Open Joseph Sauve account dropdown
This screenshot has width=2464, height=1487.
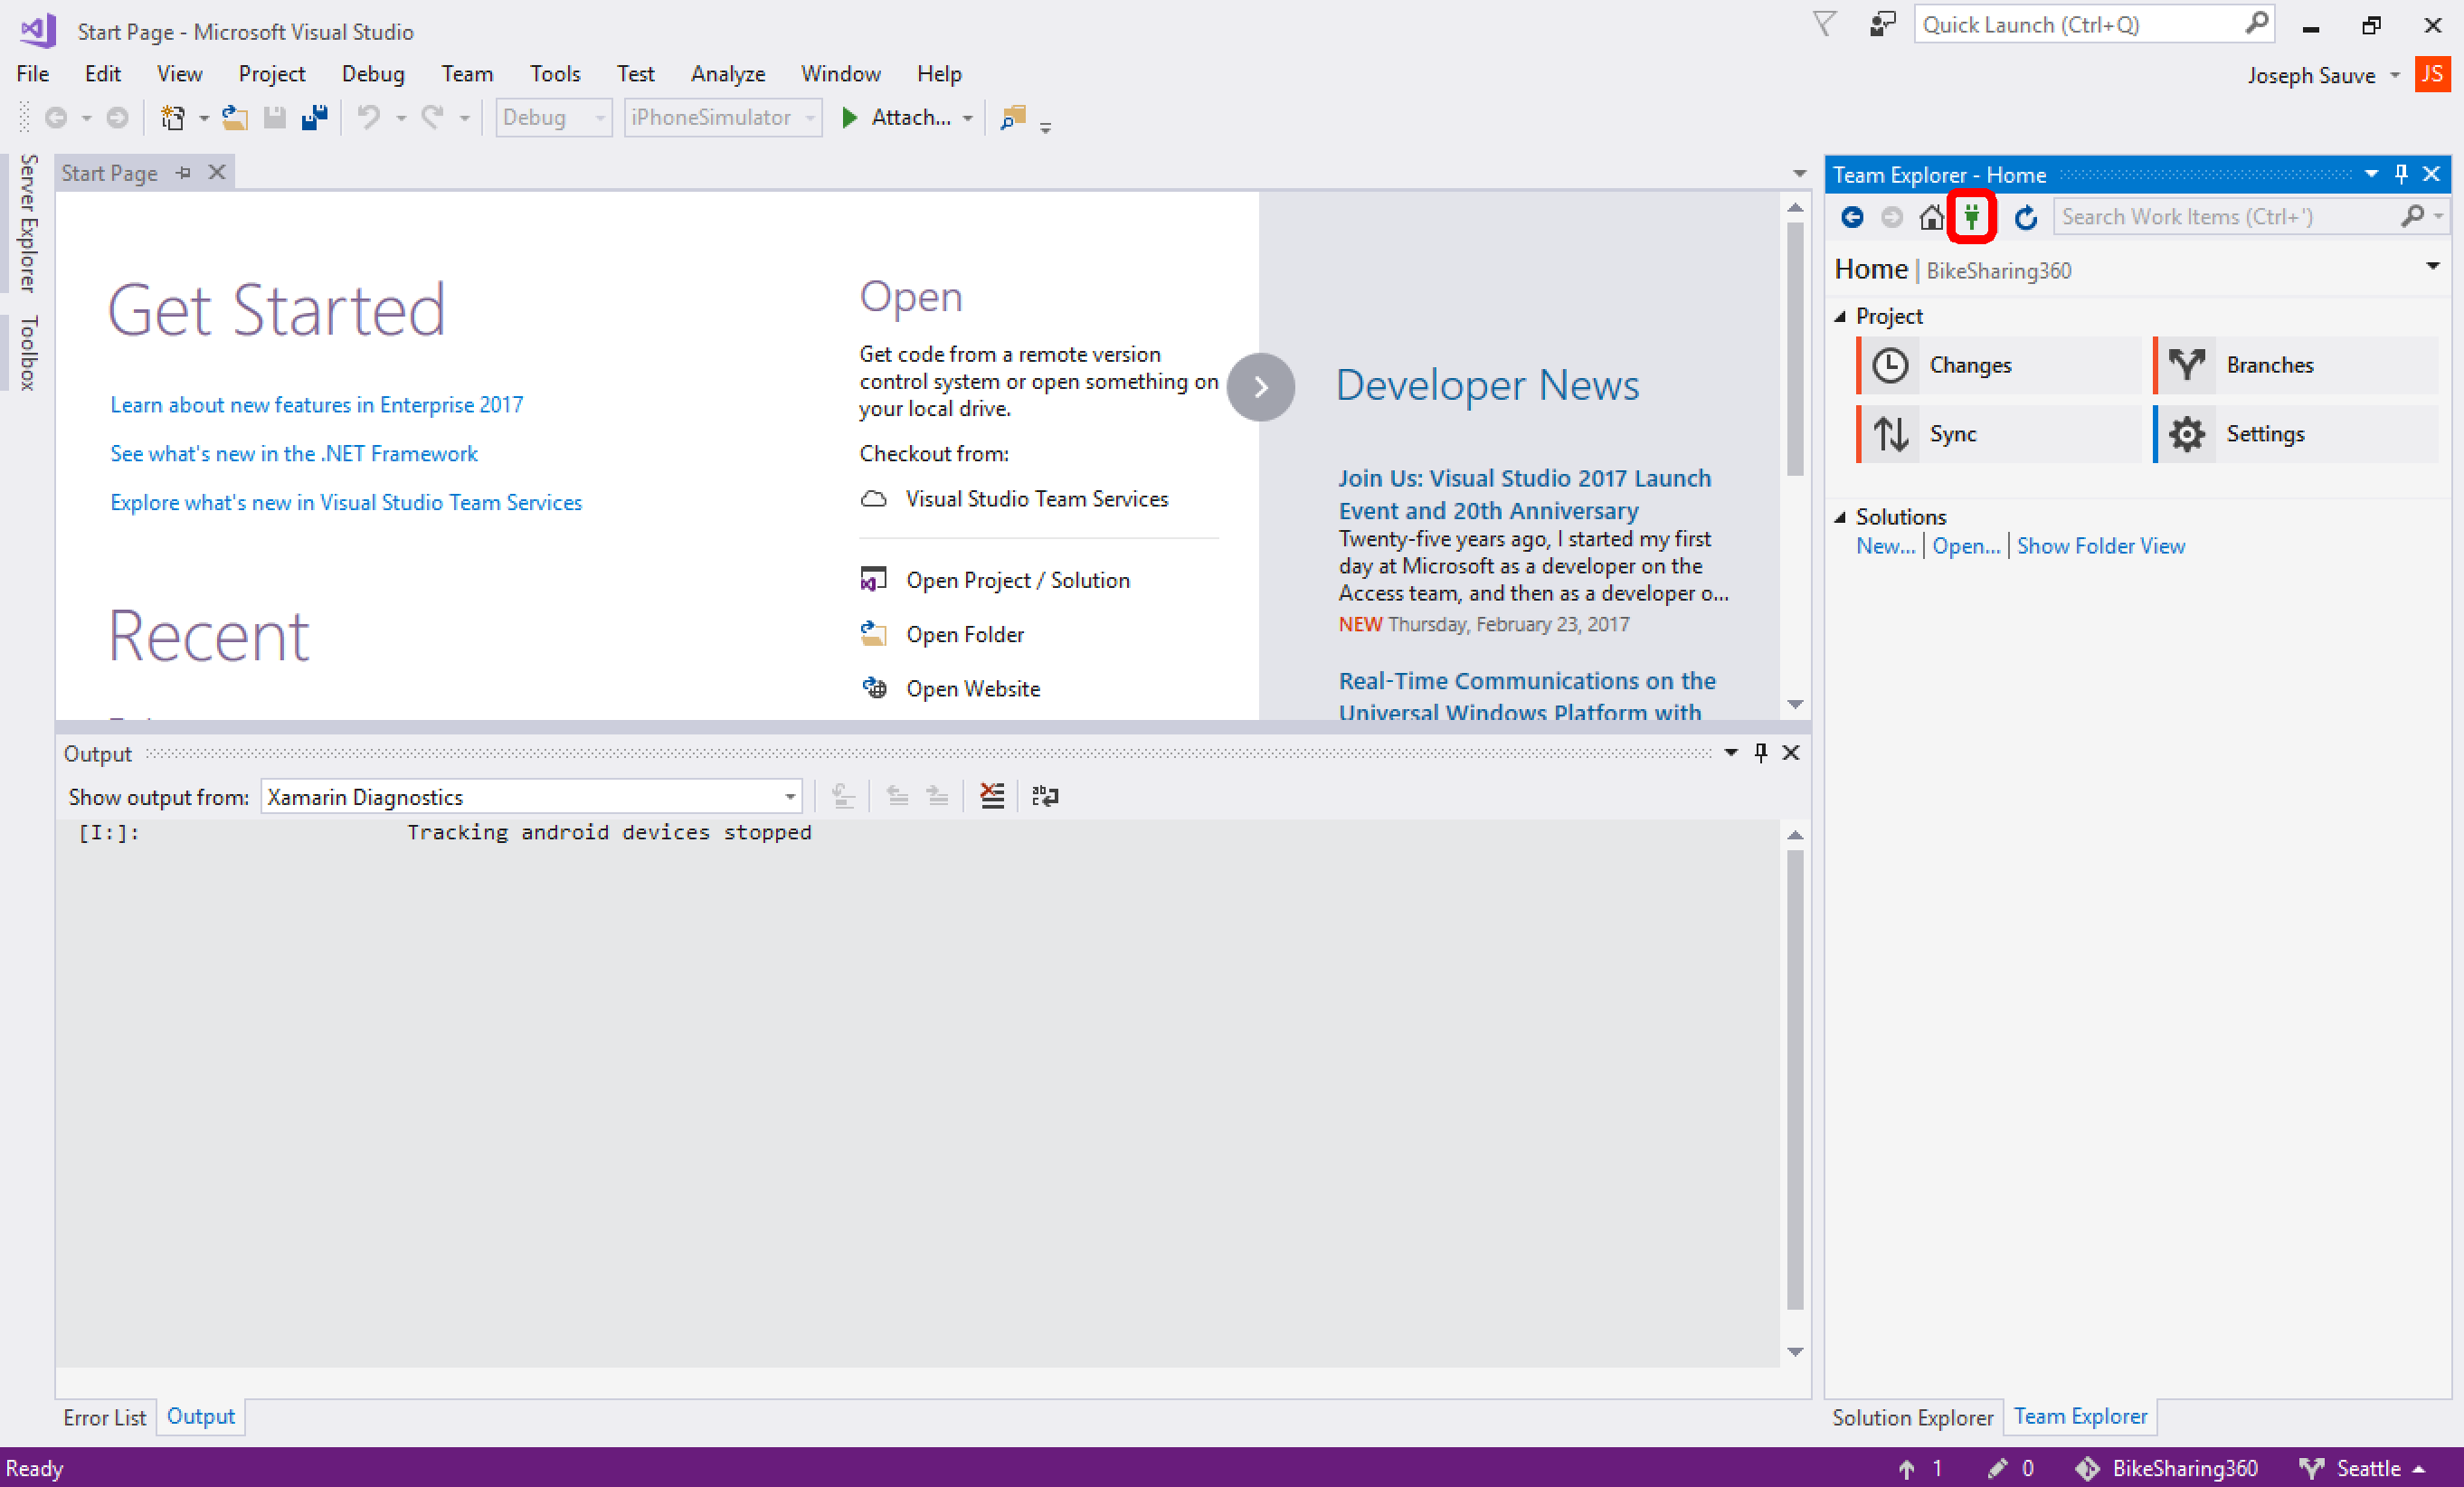(x=2394, y=75)
